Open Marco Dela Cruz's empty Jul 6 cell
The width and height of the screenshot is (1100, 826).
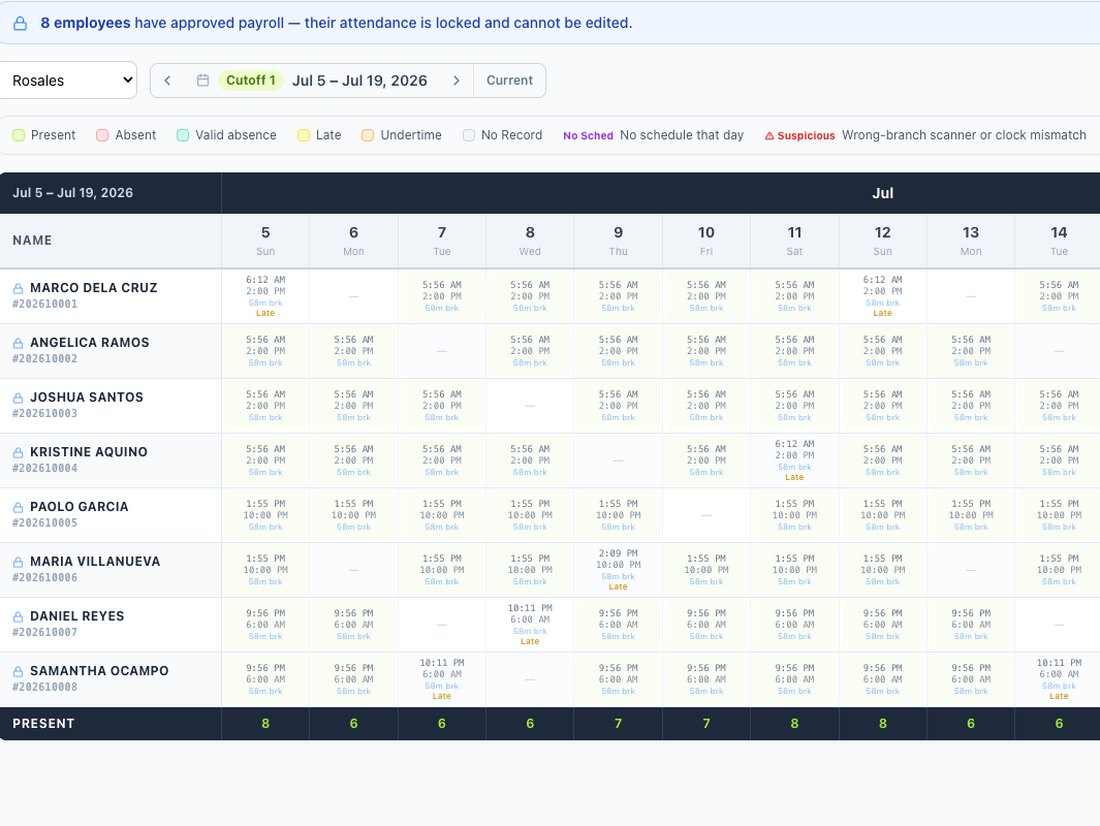pyautogui.click(x=354, y=296)
